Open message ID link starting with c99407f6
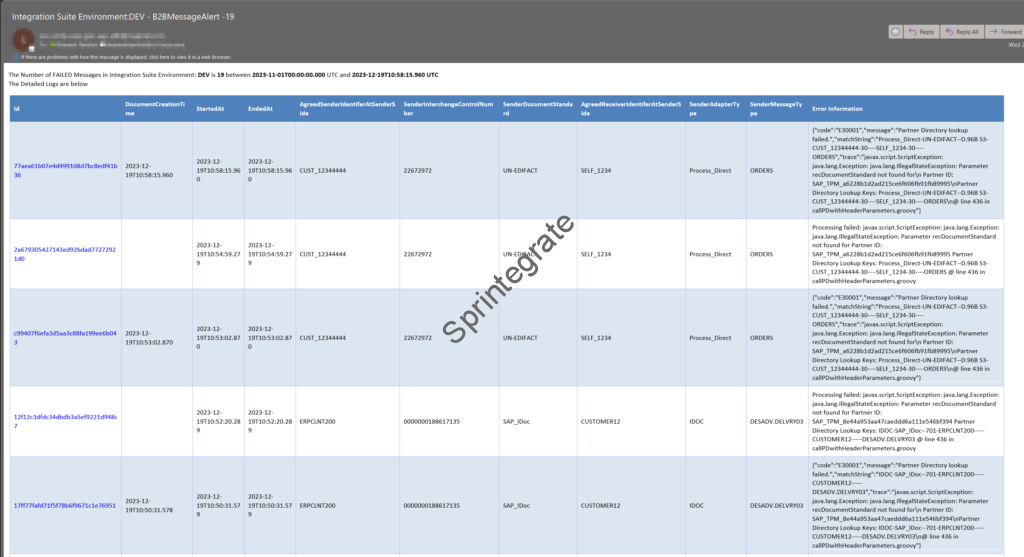This screenshot has width=1024, height=557. (66, 338)
